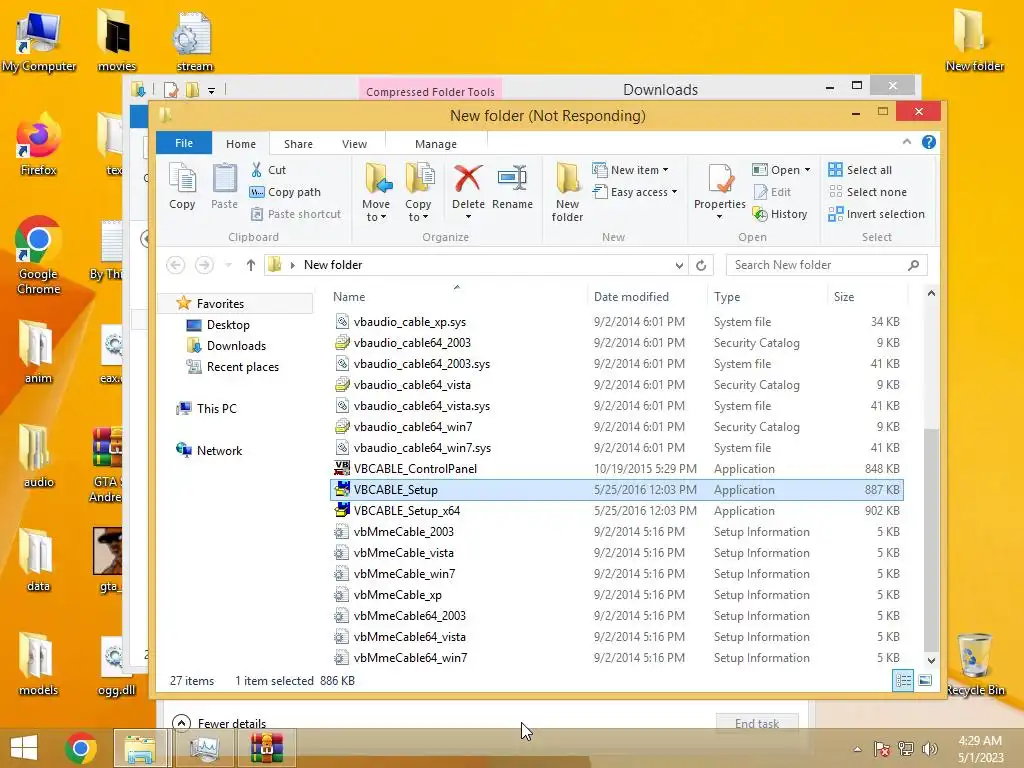Click Recent places in Favorites
The height and width of the screenshot is (768, 1024).
[x=233, y=367]
